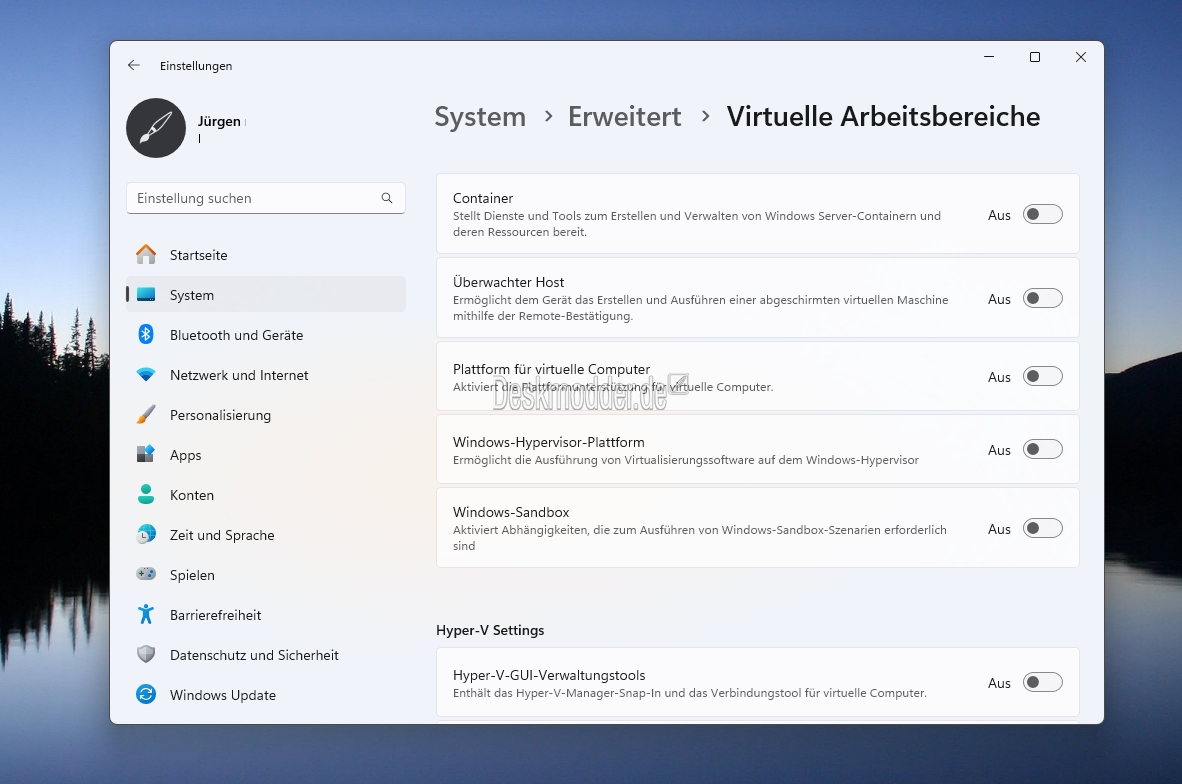
Task: Click the Datenschutz shield icon
Action: click(x=146, y=654)
